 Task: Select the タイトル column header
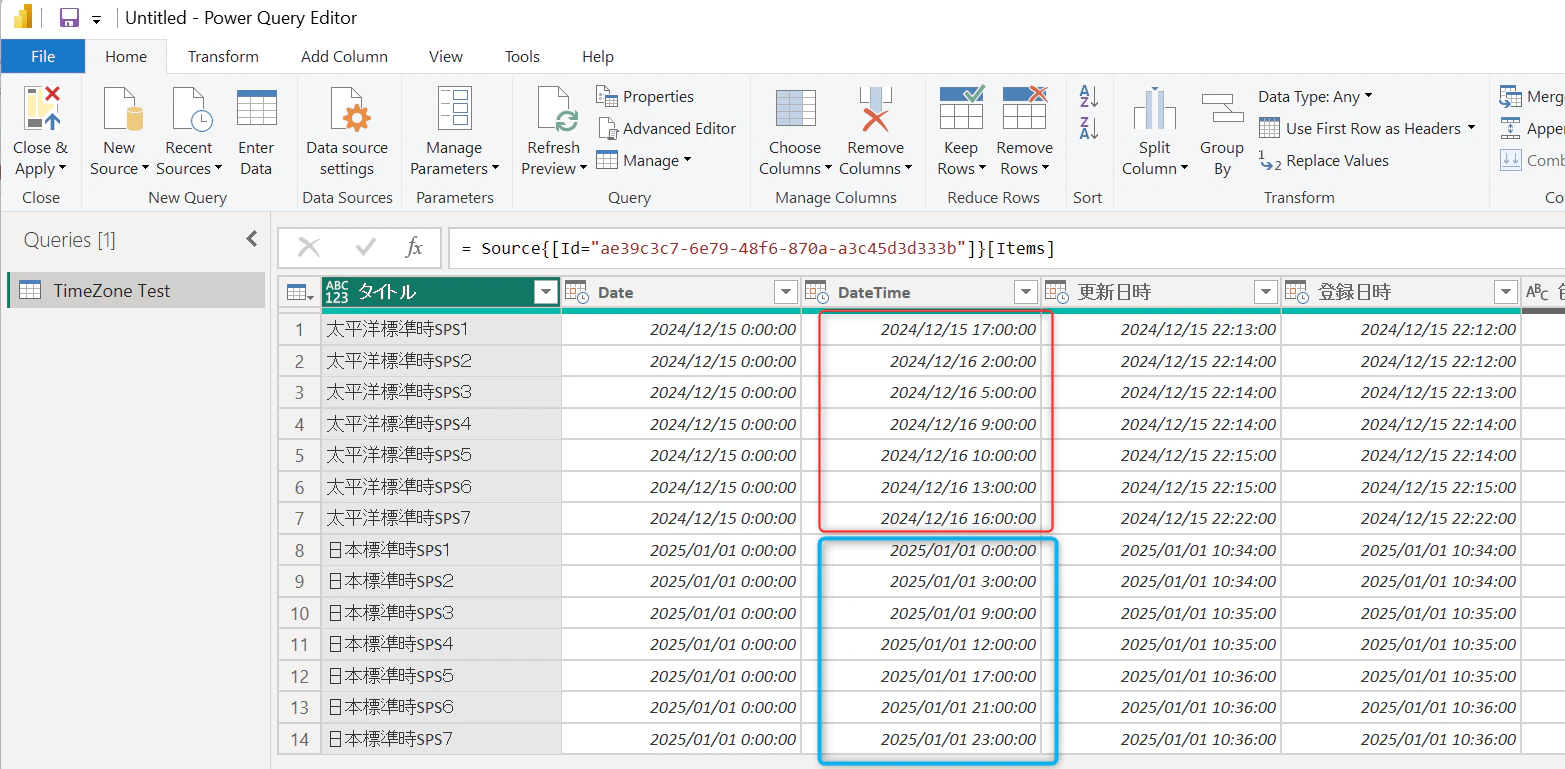441,292
